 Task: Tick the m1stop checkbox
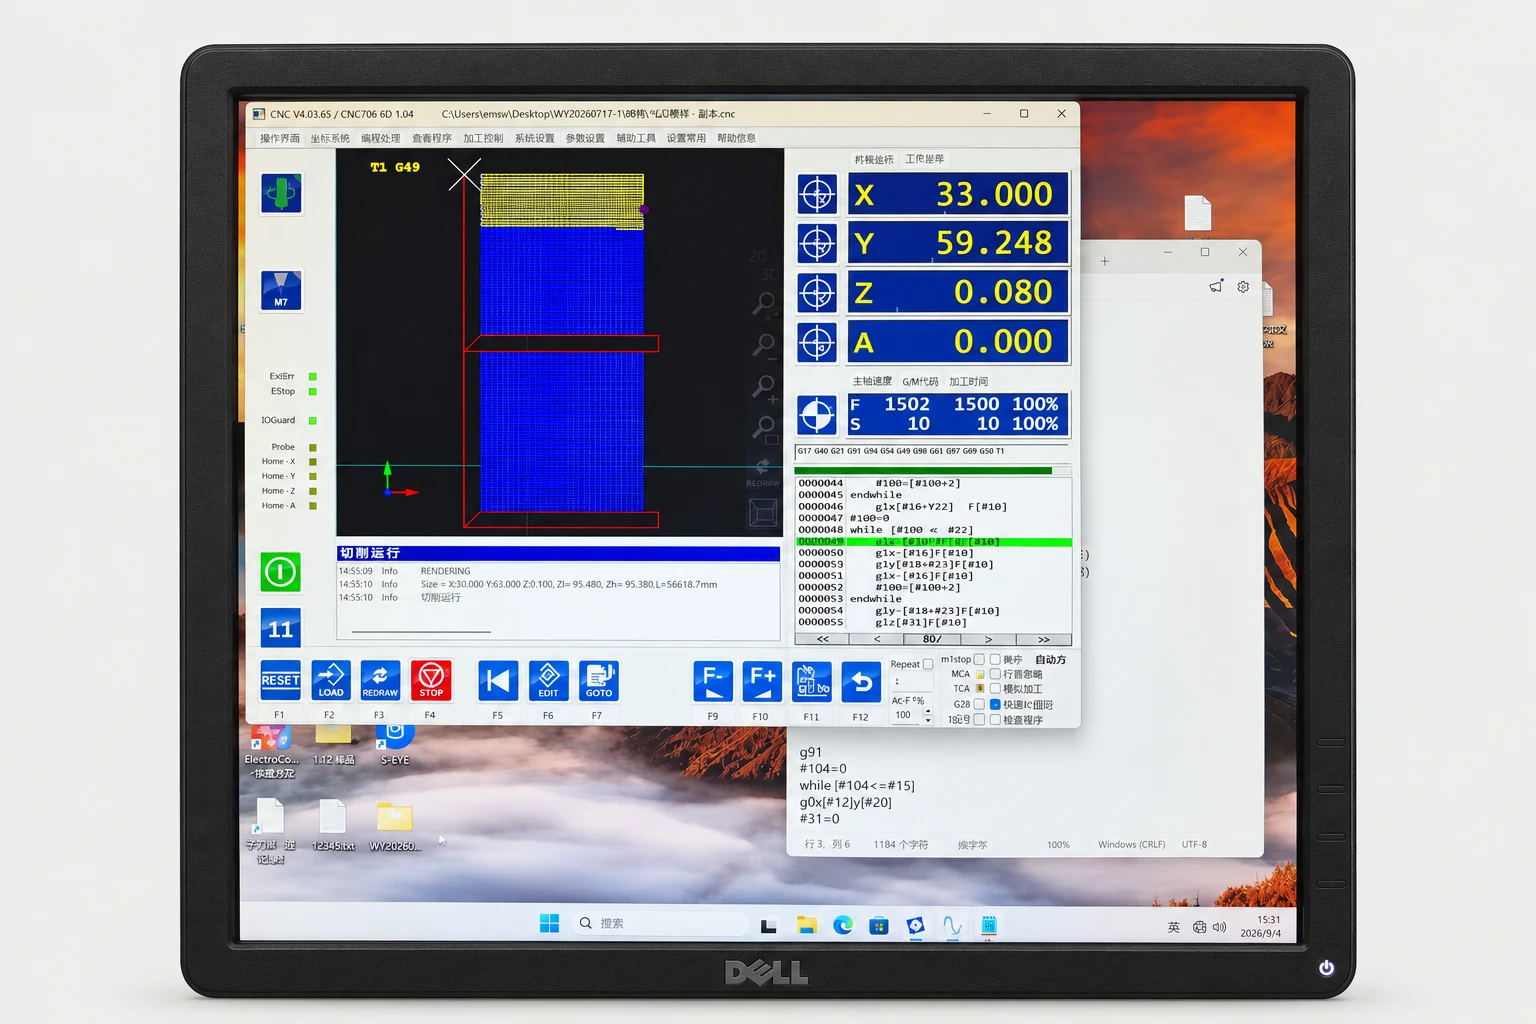[979, 659]
